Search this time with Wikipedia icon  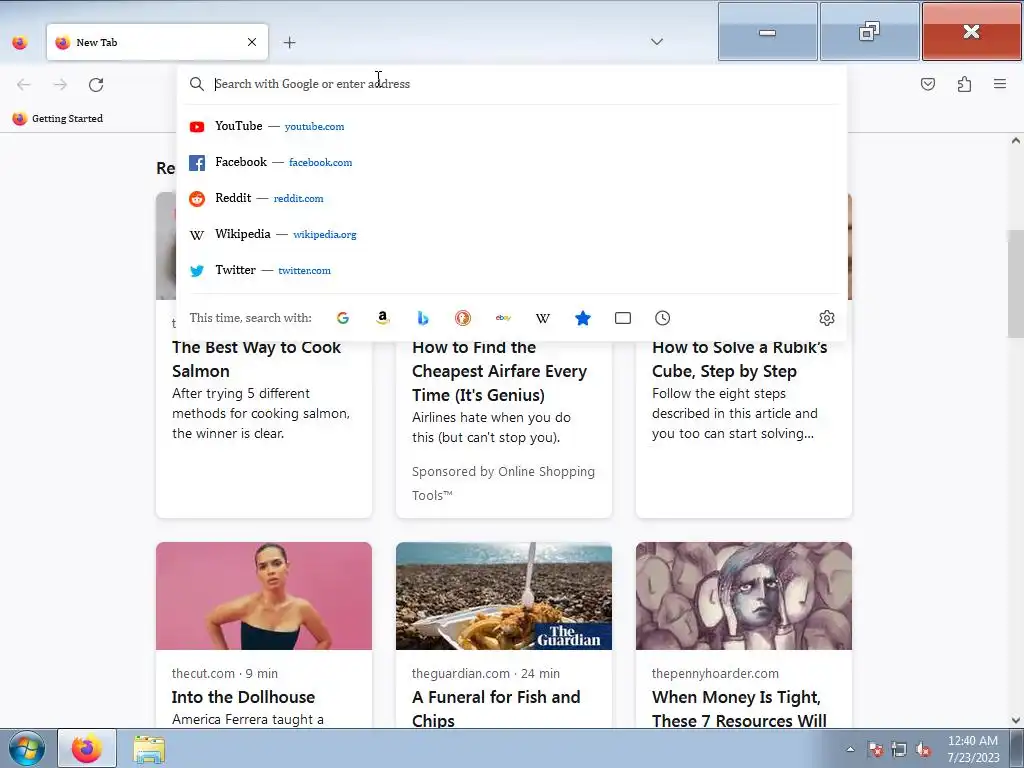(x=543, y=318)
